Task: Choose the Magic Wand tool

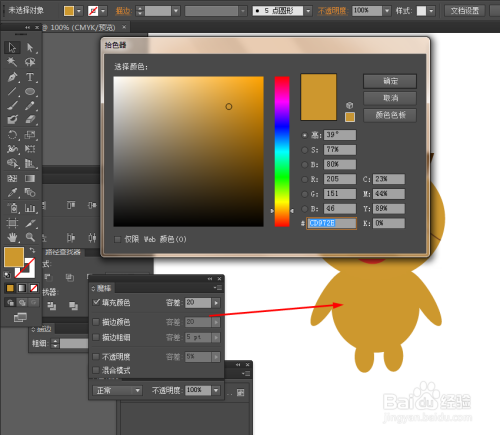Action: click(12, 62)
